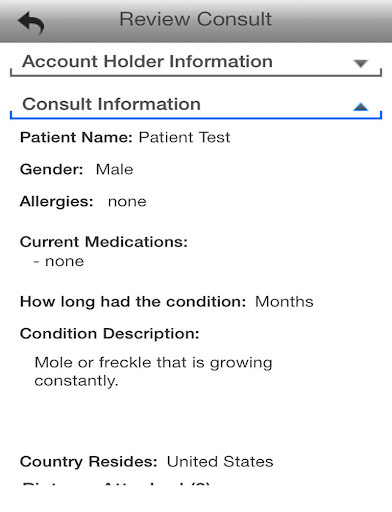Expand Account Holder Information down arrow
392x512 pixels.
[x=361, y=63]
